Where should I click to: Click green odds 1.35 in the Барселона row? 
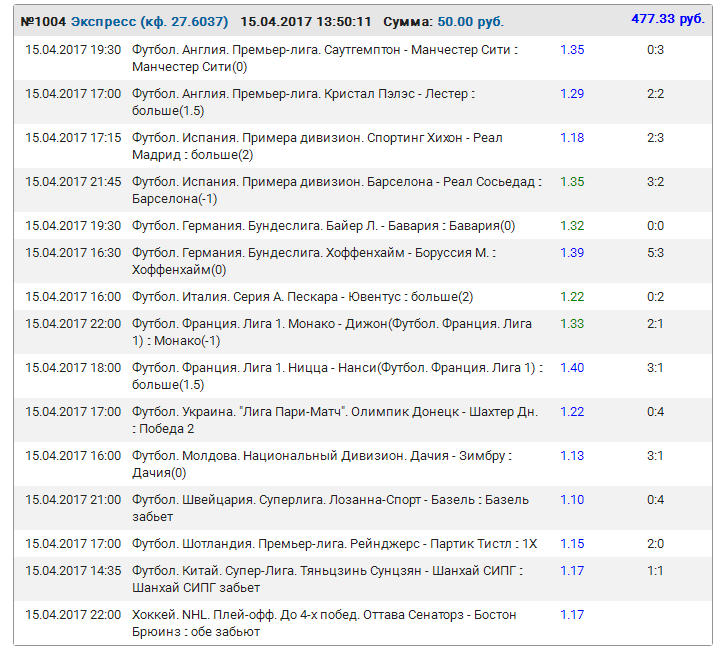pyautogui.click(x=572, y=182)
